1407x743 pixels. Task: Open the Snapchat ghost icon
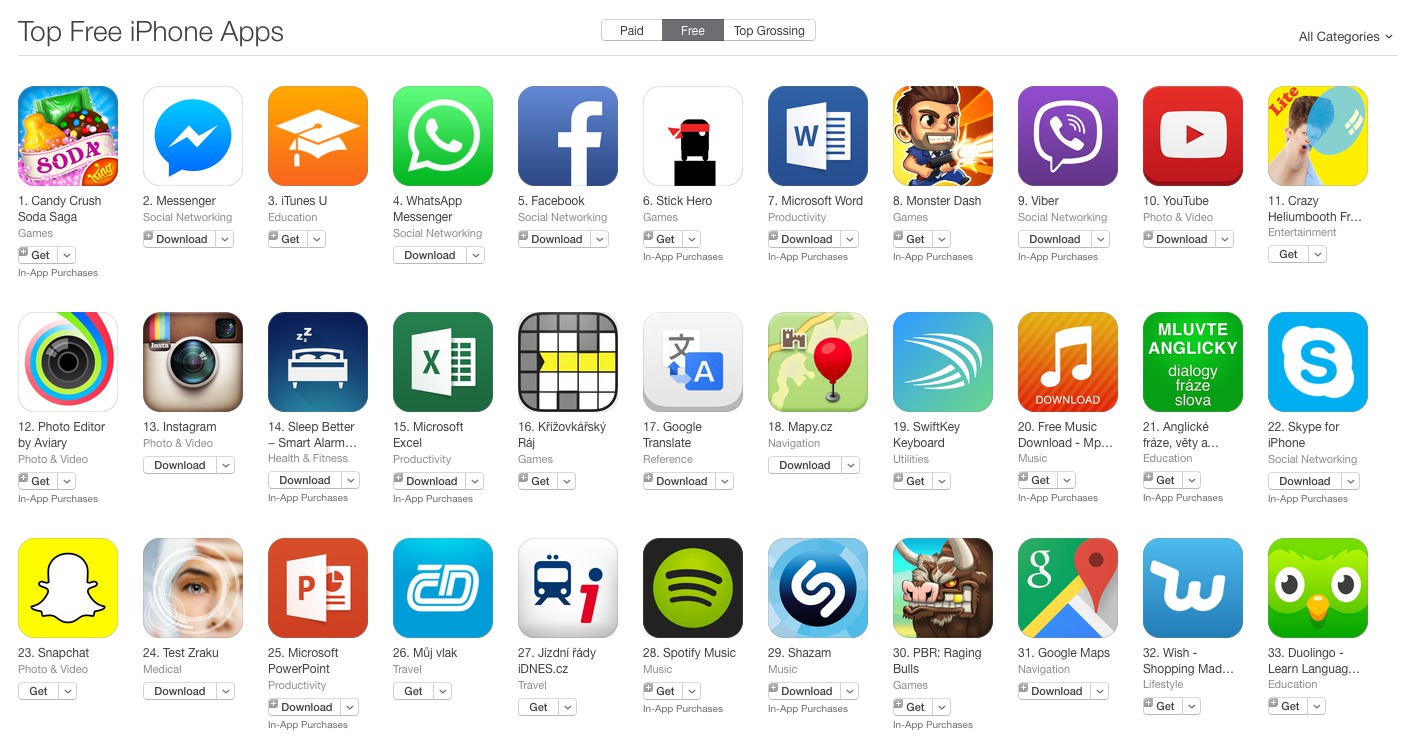coord(68,588)
